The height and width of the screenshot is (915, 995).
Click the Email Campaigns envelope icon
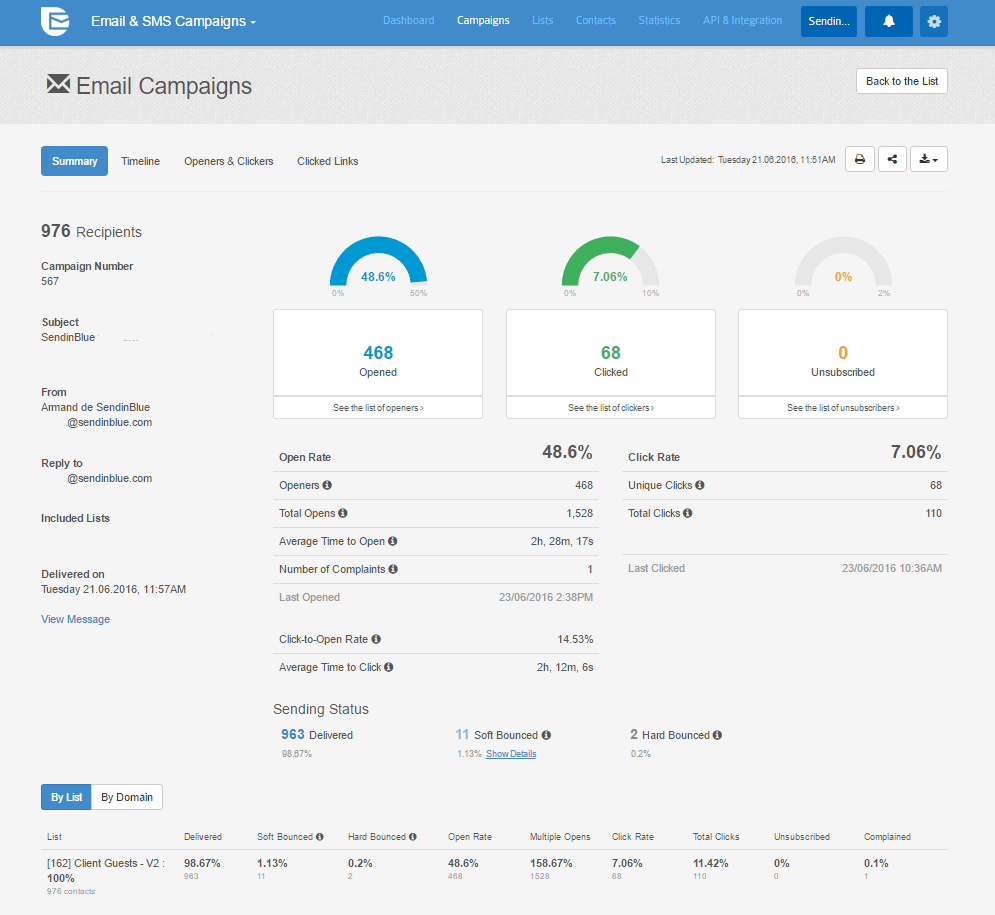pos(58,84)
